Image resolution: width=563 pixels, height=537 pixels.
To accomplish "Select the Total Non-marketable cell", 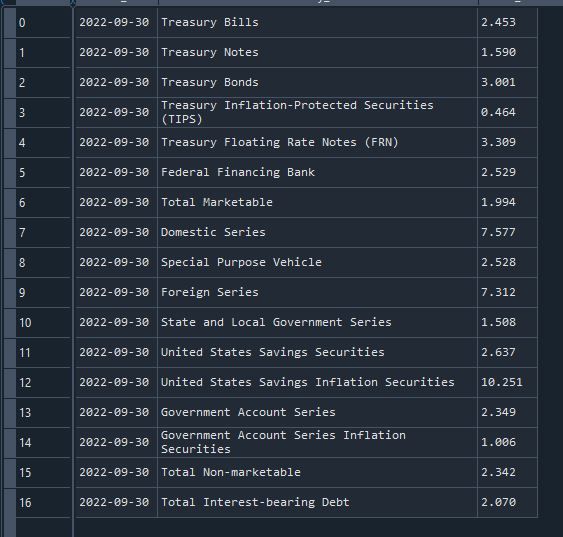I will pyautogui.click(x=317, y=472).
